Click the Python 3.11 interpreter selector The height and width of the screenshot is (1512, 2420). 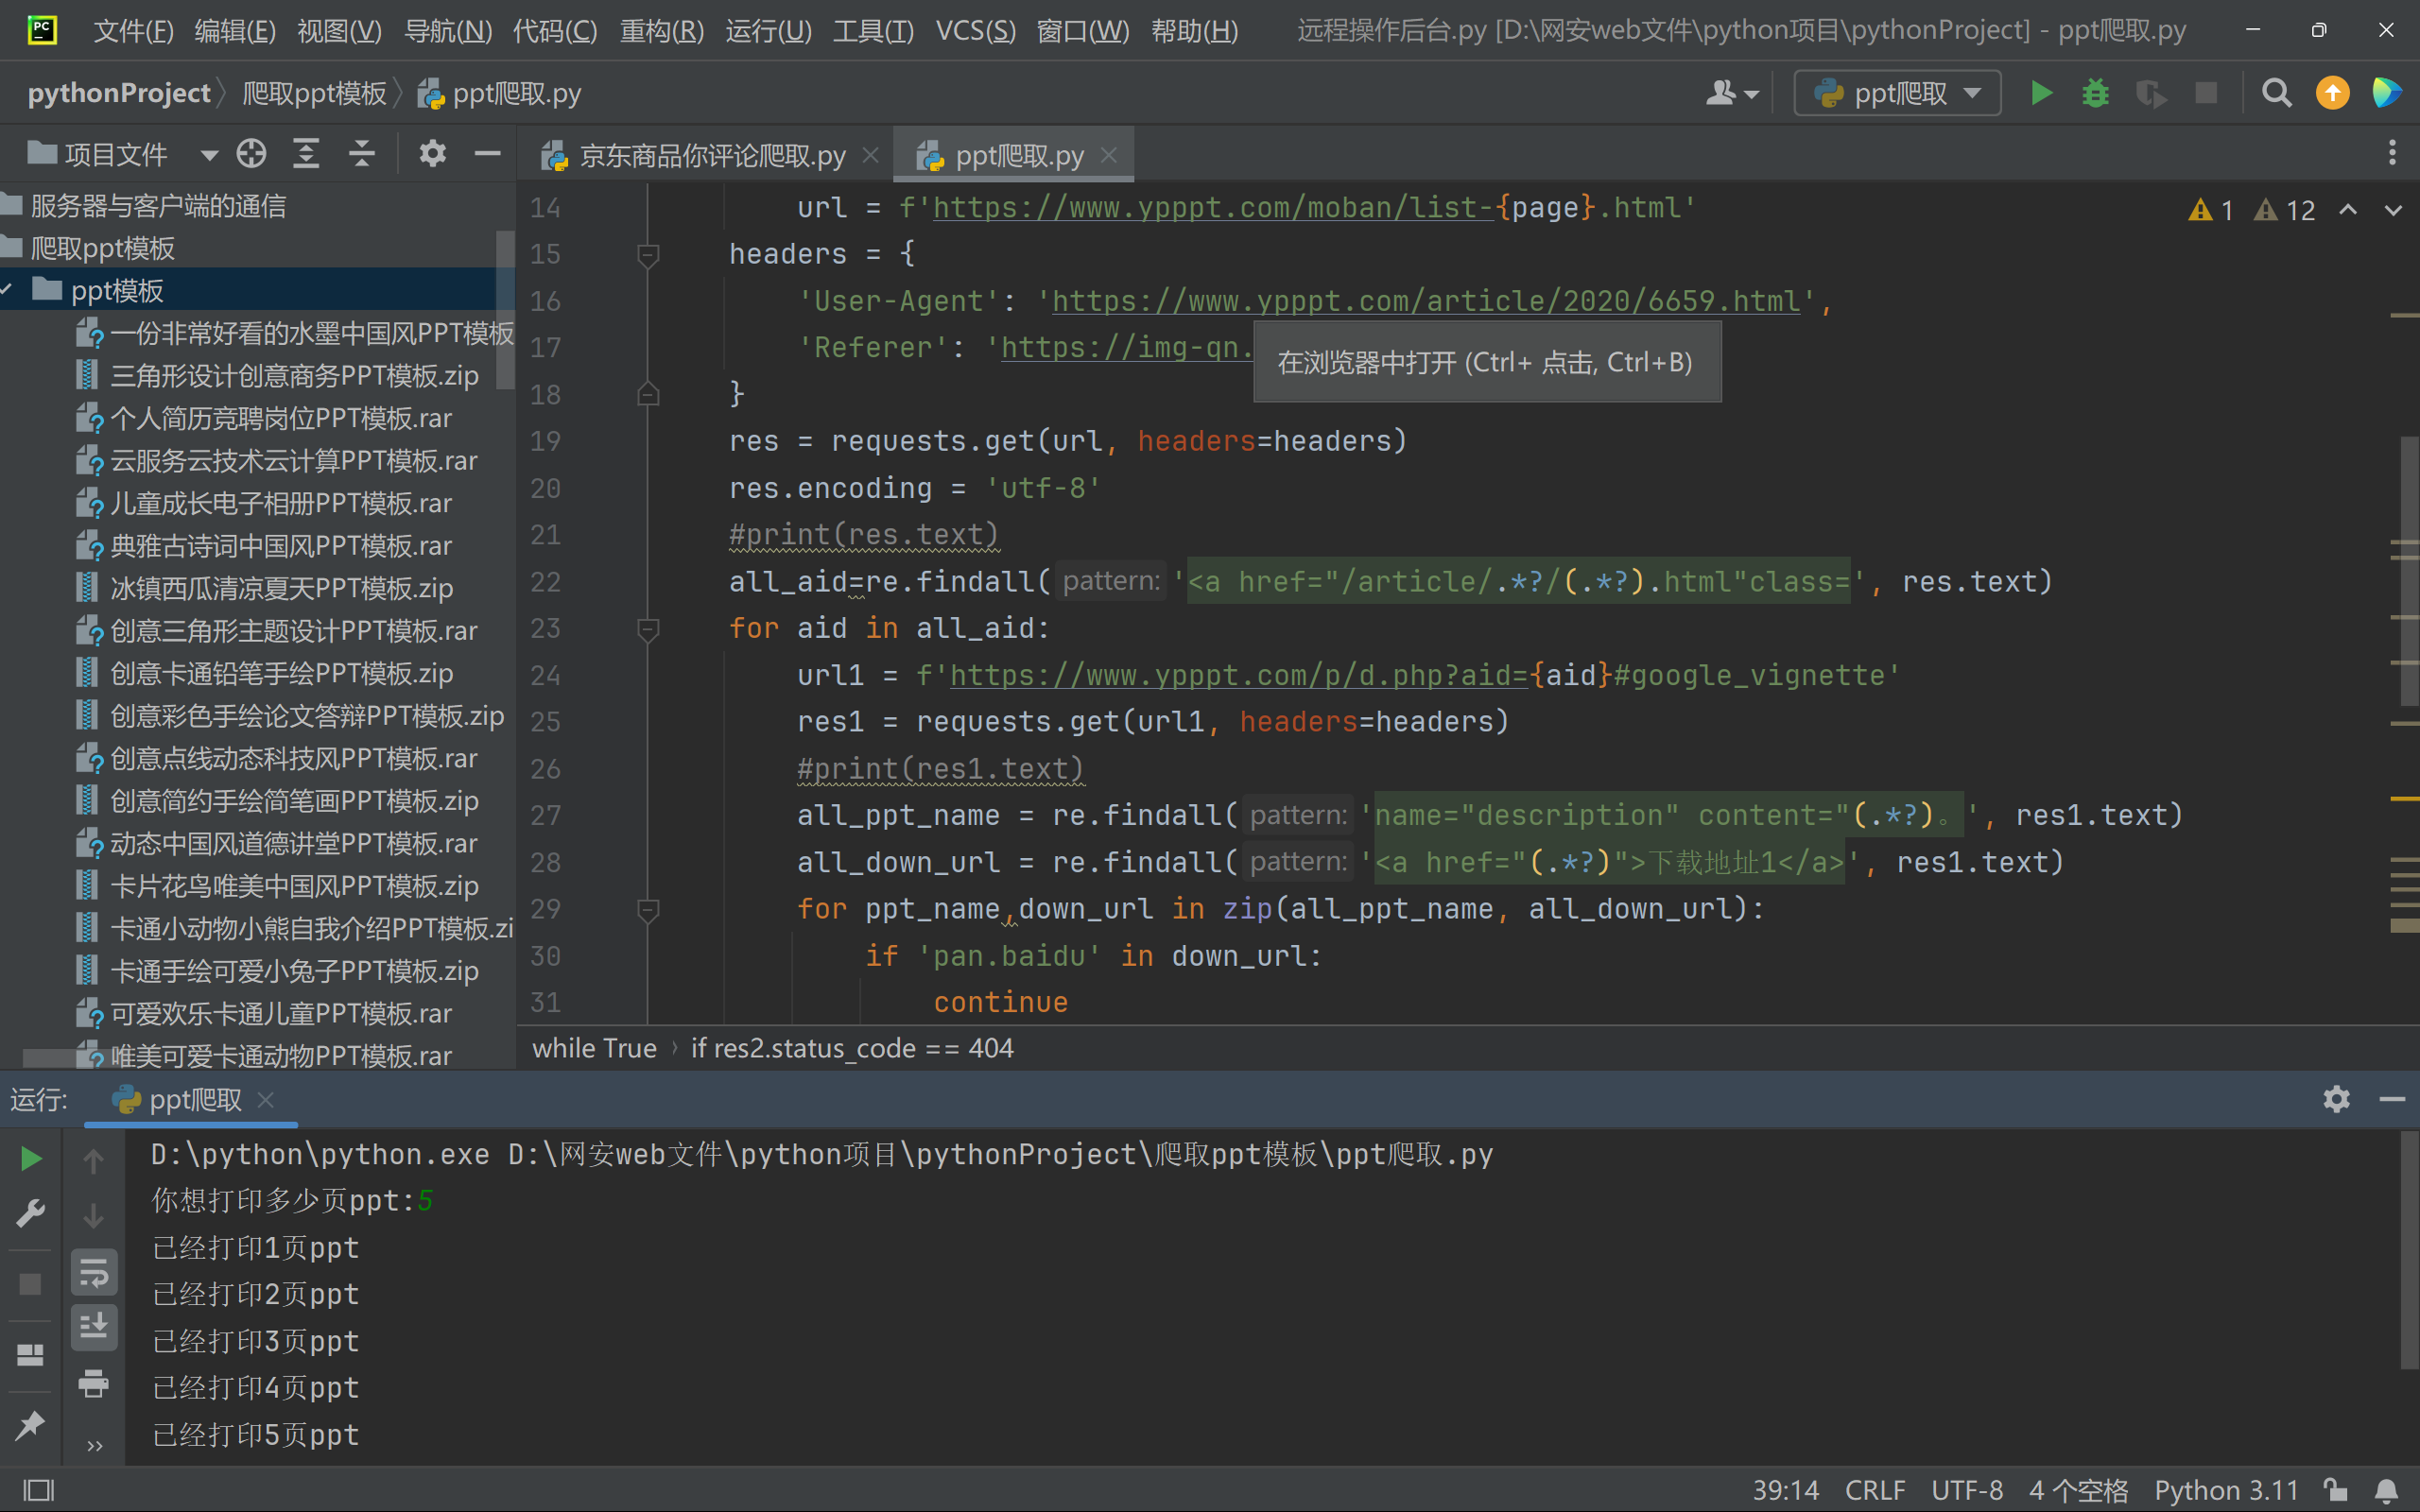click(x=2226, y=1490)
